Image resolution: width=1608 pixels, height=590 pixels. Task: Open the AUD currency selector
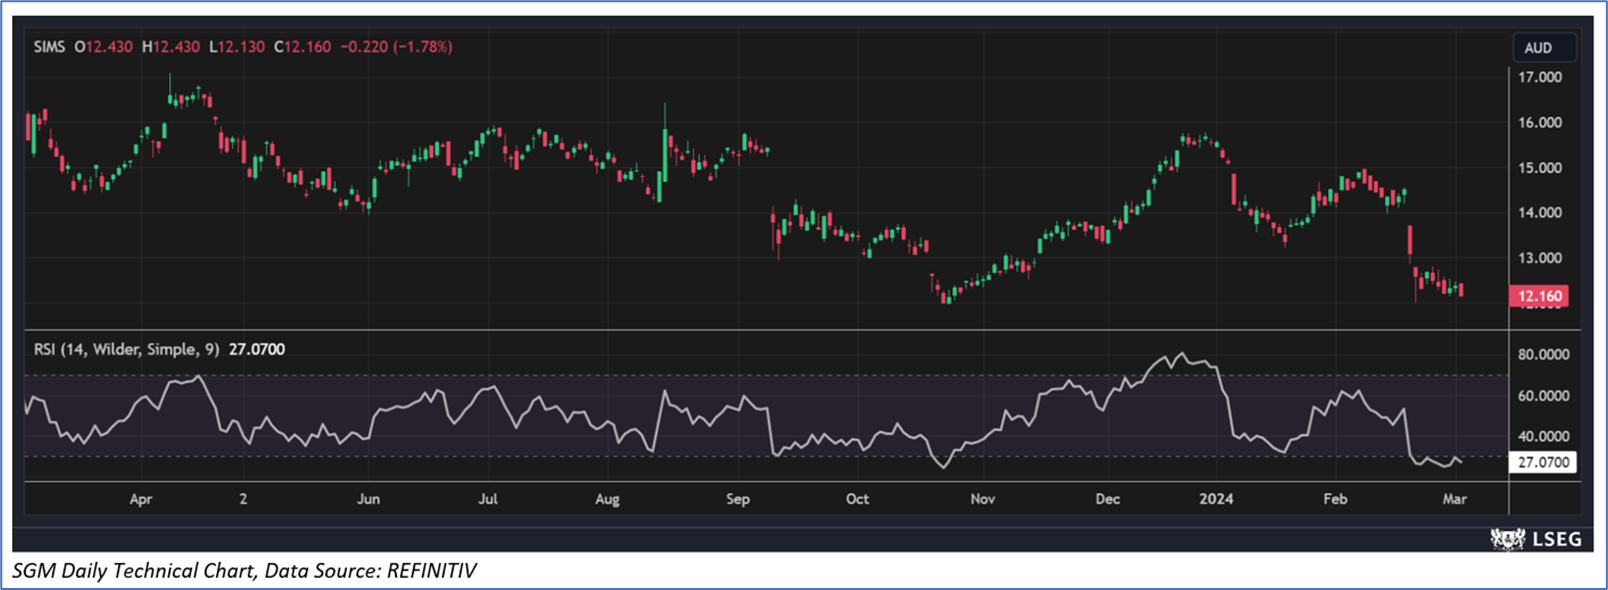coord(1538,48)
